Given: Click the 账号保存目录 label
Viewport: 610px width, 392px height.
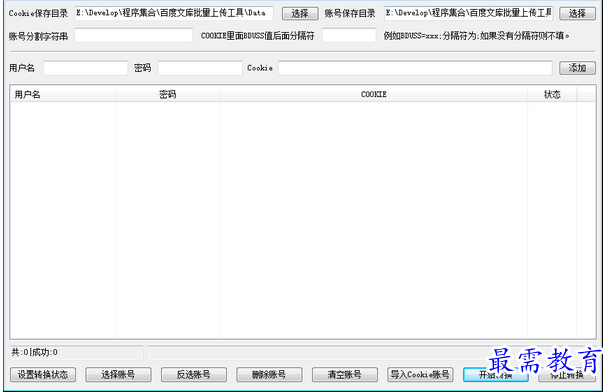Looking at the screenshot, I should (350, 14).
